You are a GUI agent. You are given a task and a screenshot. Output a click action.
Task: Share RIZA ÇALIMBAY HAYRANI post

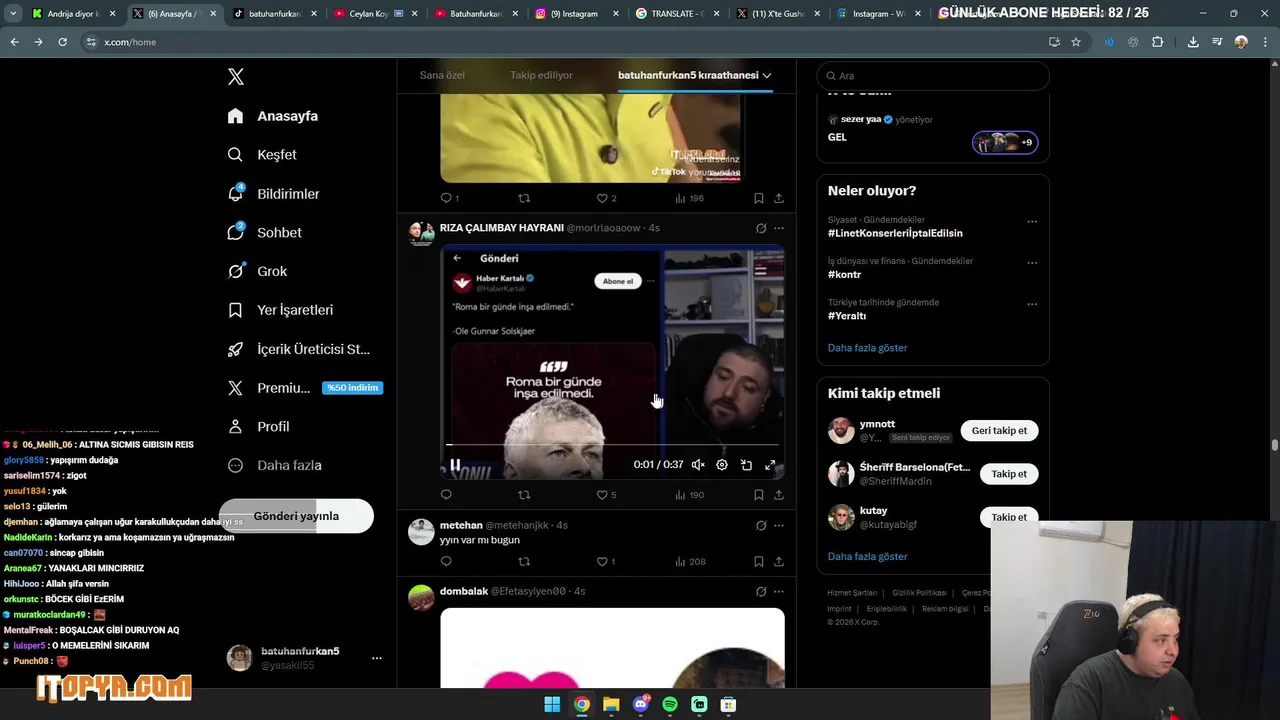779,495
